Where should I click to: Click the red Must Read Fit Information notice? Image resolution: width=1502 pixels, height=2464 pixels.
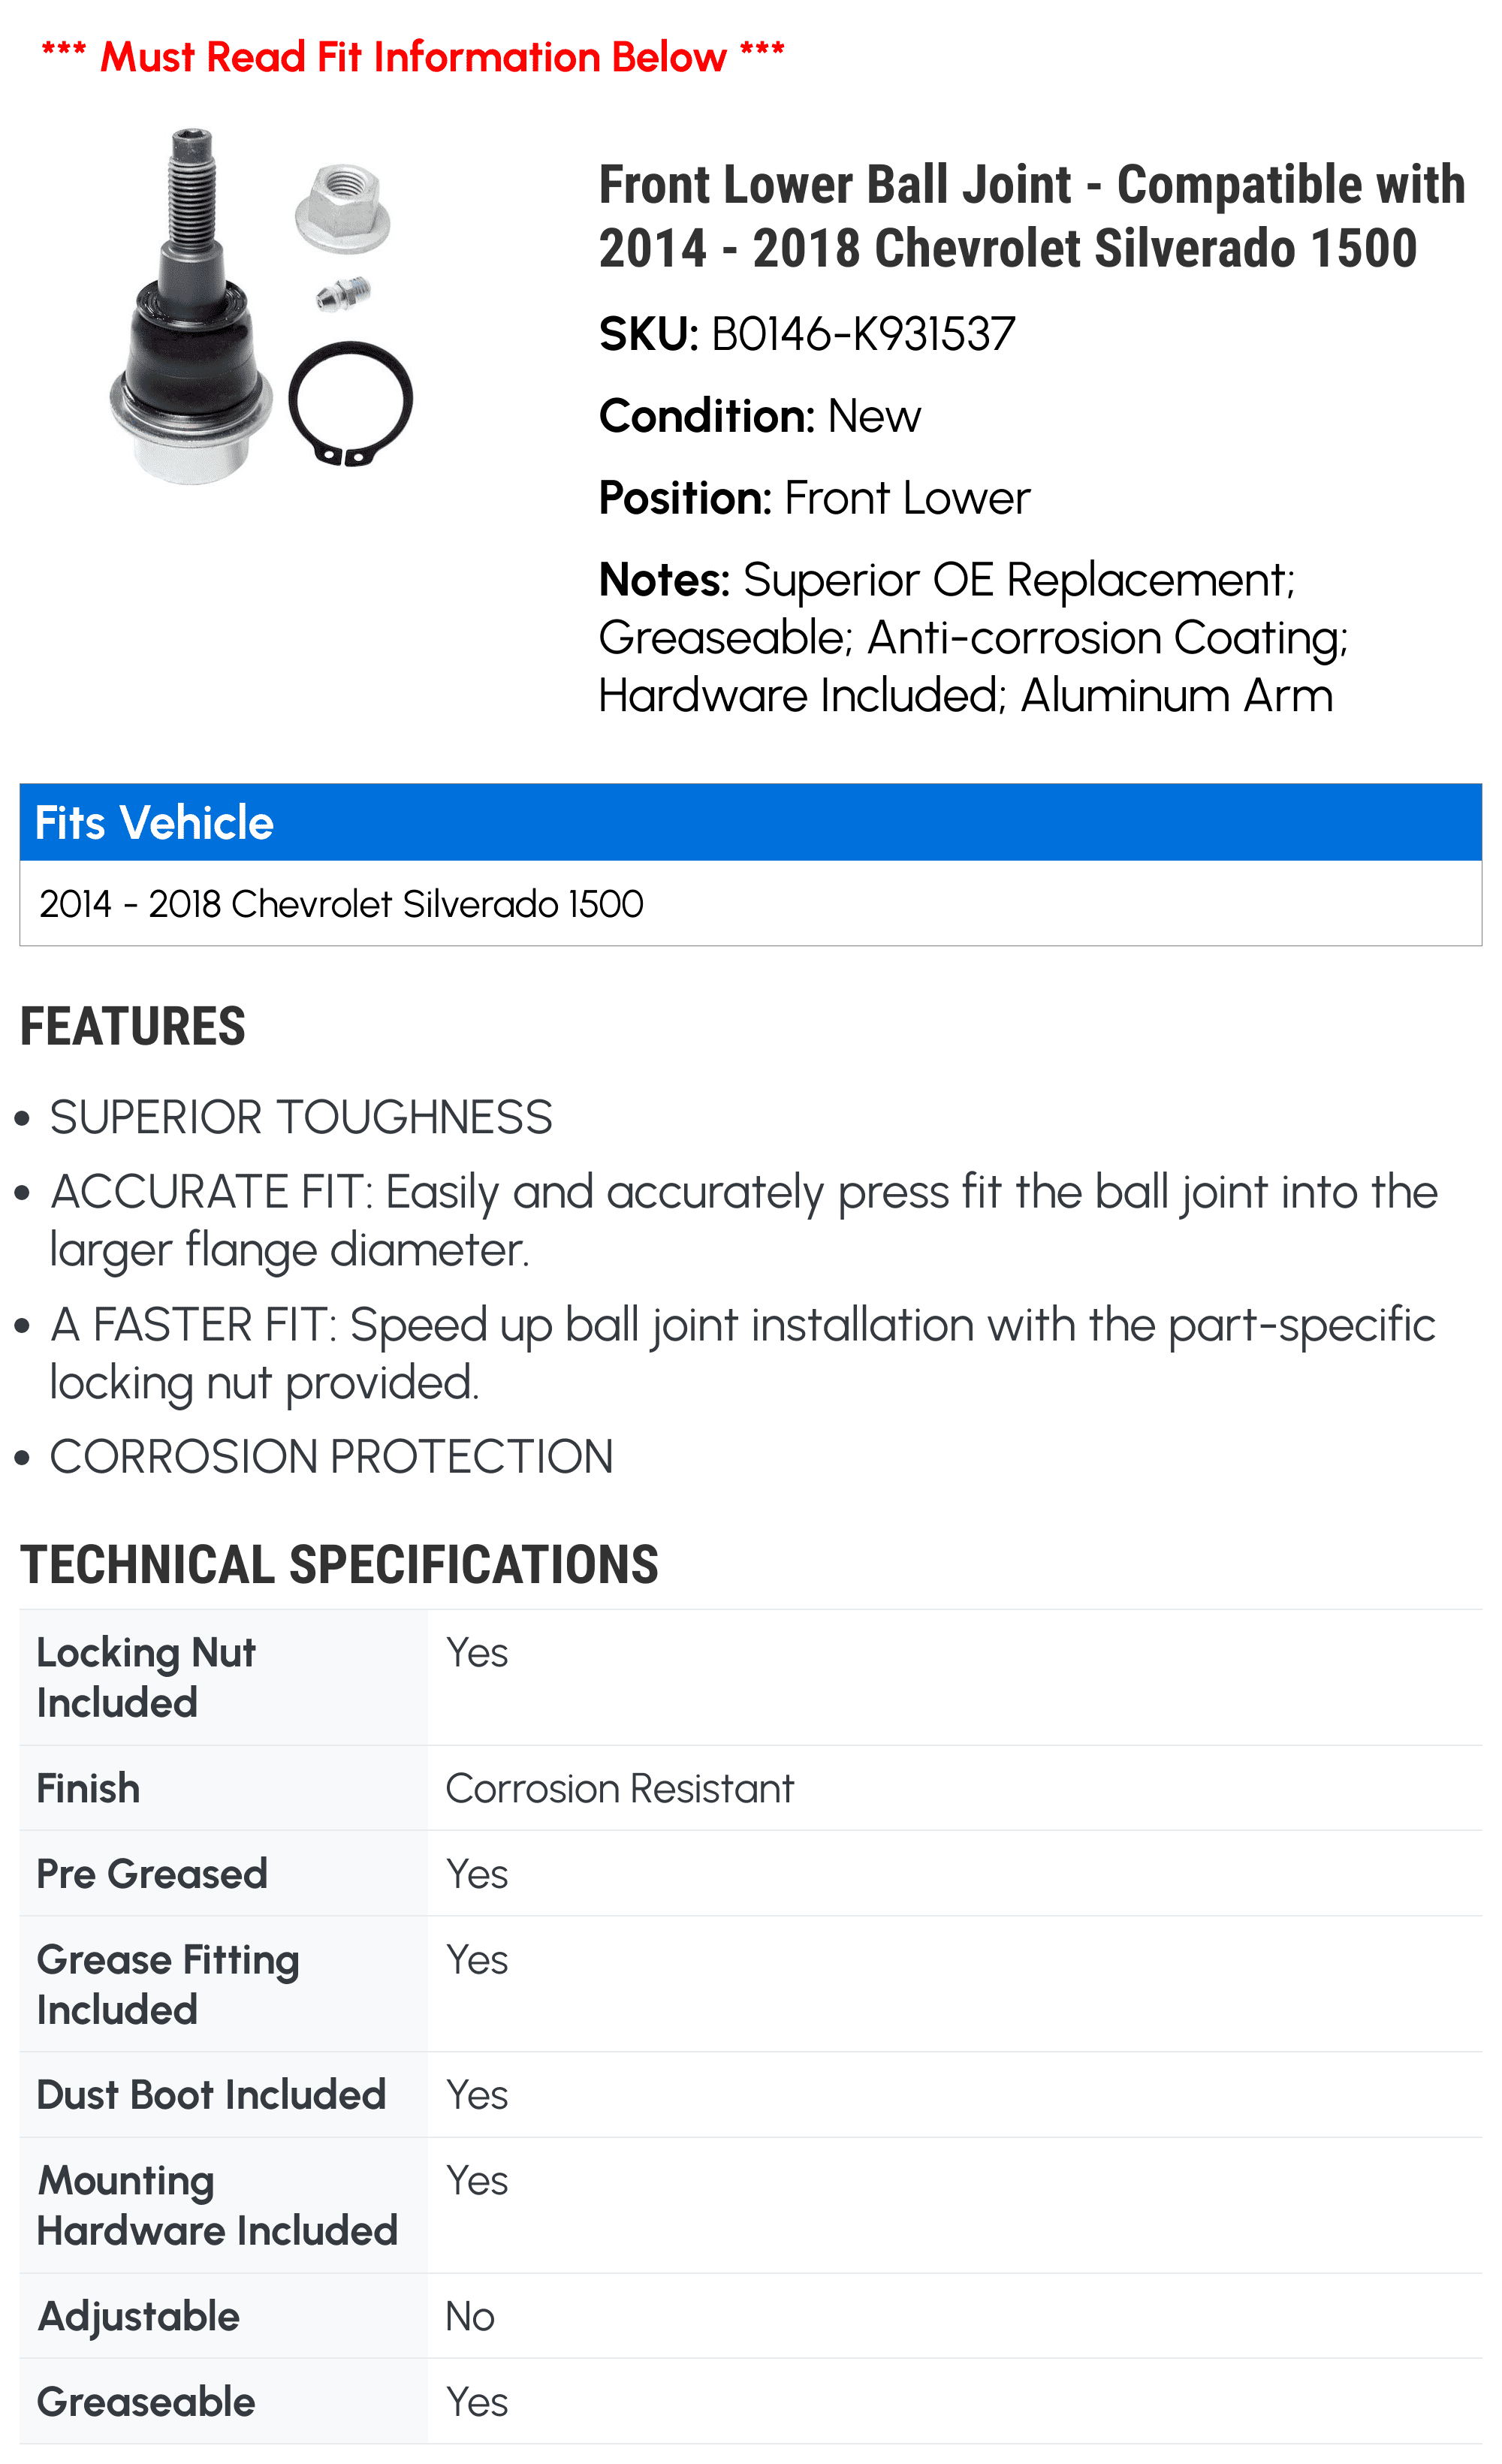(x=413, y=57)
